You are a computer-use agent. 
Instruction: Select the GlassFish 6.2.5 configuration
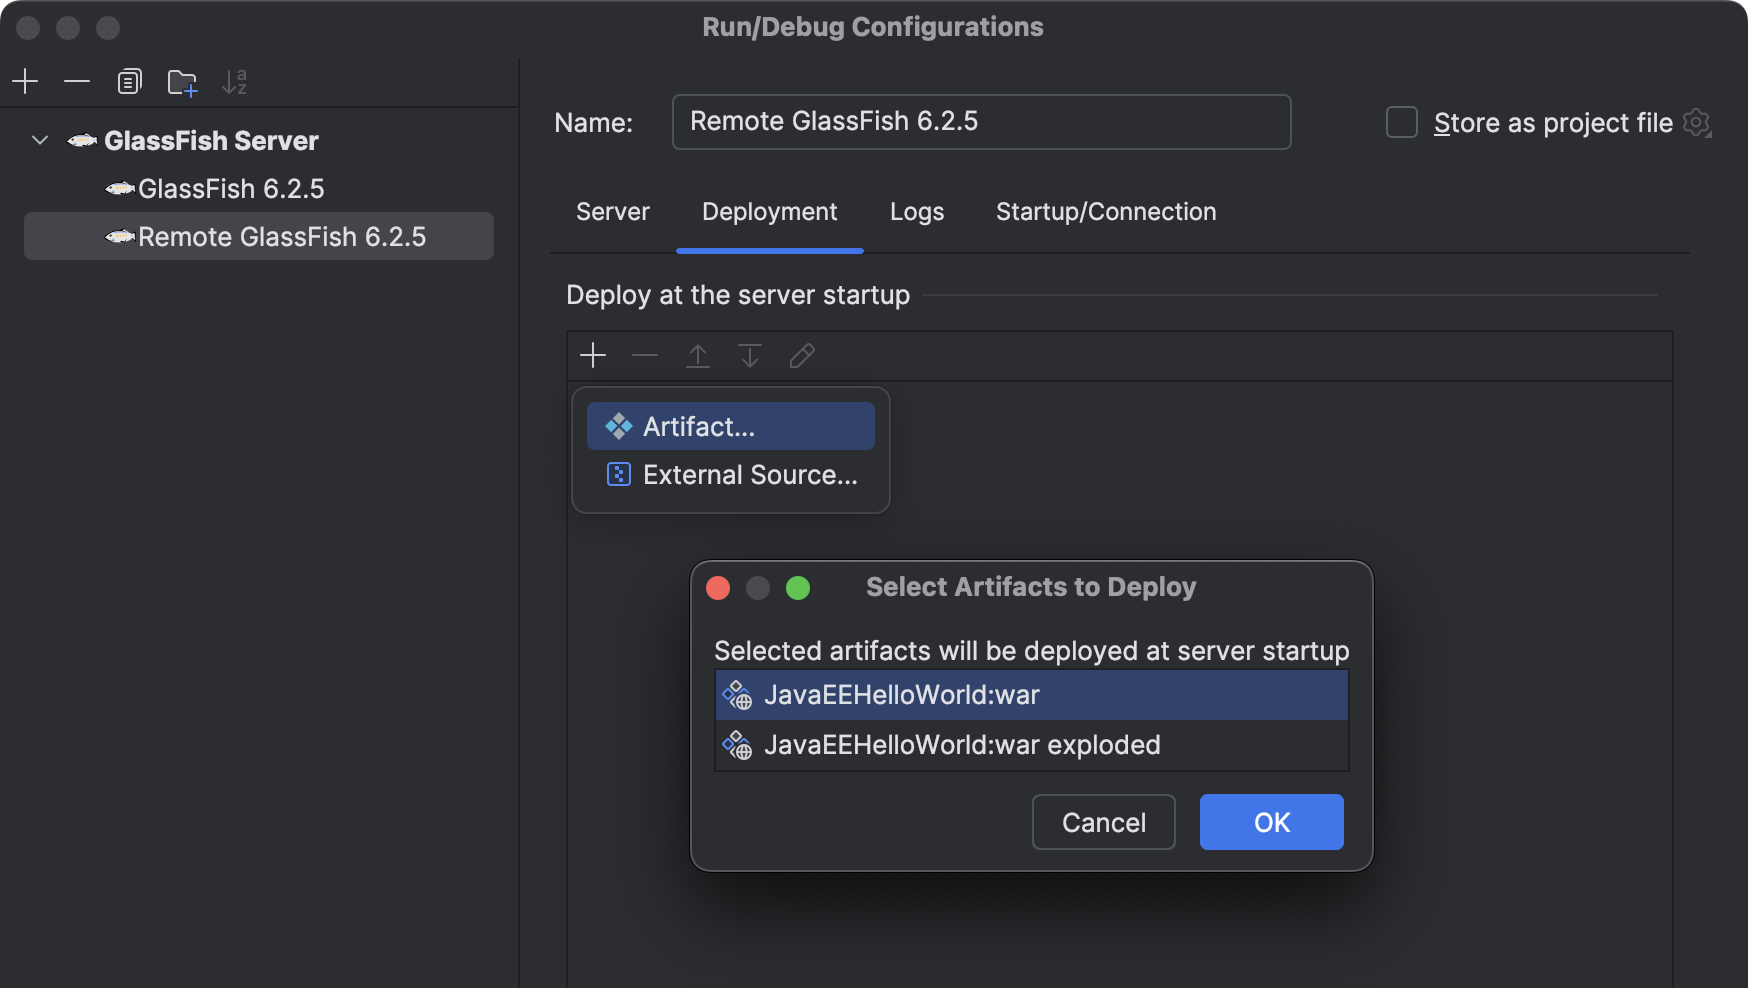231,188
